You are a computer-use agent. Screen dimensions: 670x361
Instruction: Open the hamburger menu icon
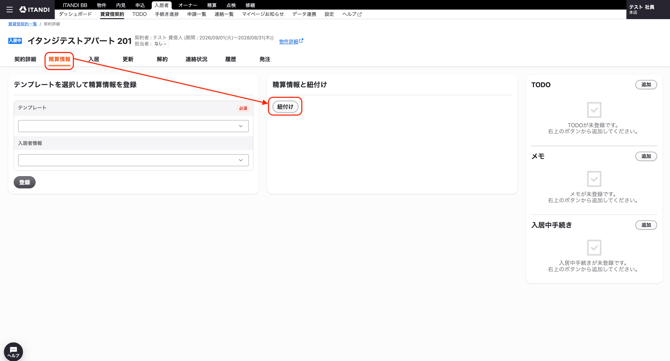tap(9, 9)
